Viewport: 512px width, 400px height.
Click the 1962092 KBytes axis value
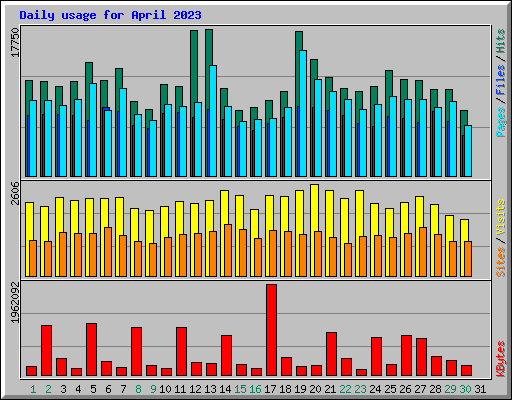pos(15,303)
